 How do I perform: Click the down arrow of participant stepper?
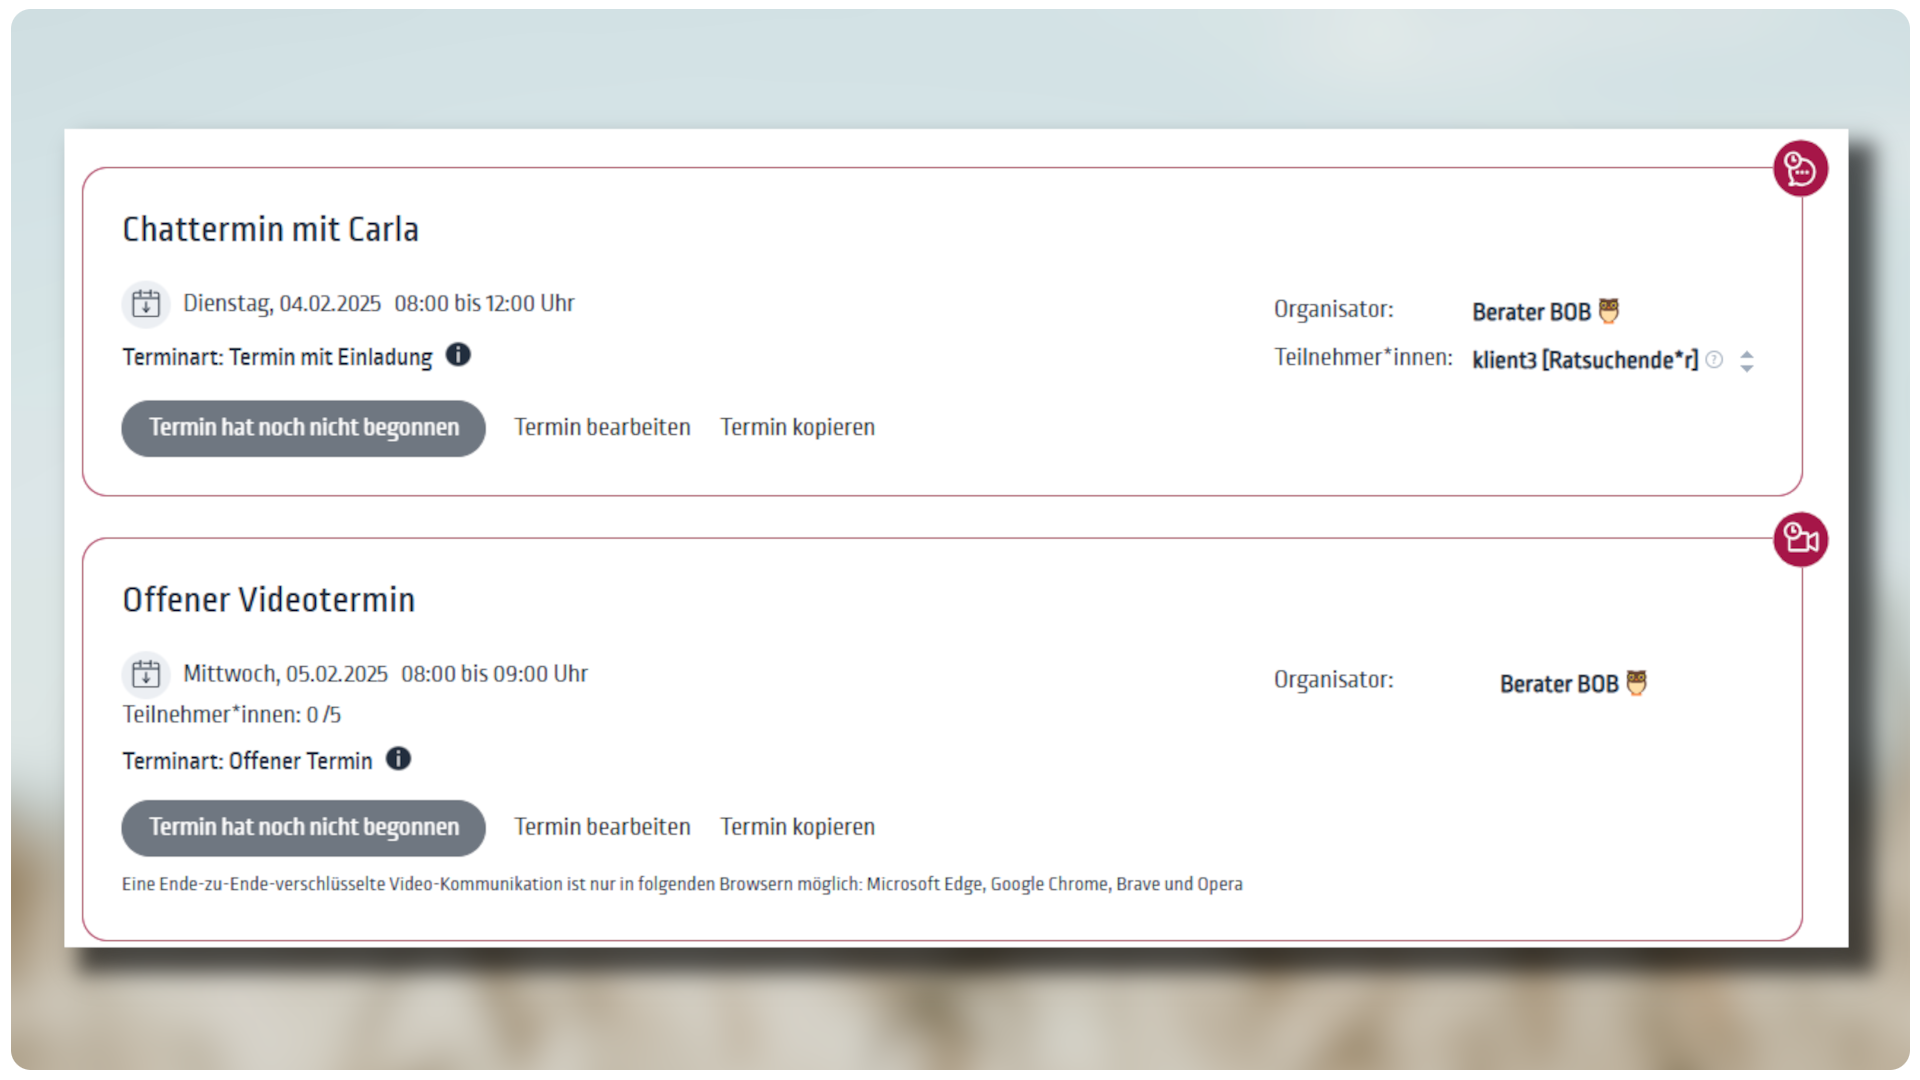tap(1746, 368)
